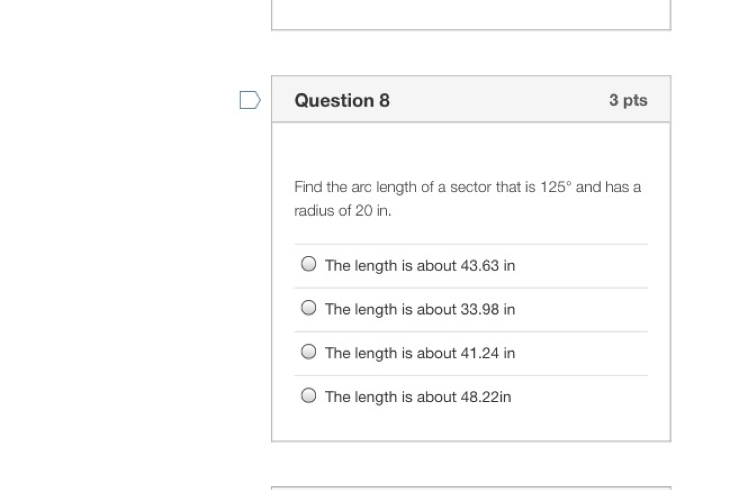The width and height of the screenshot is (748, 490).
Task: Click empty space in the Question 8 header bar
Action: pyautogui.click(x=500, y=100)
